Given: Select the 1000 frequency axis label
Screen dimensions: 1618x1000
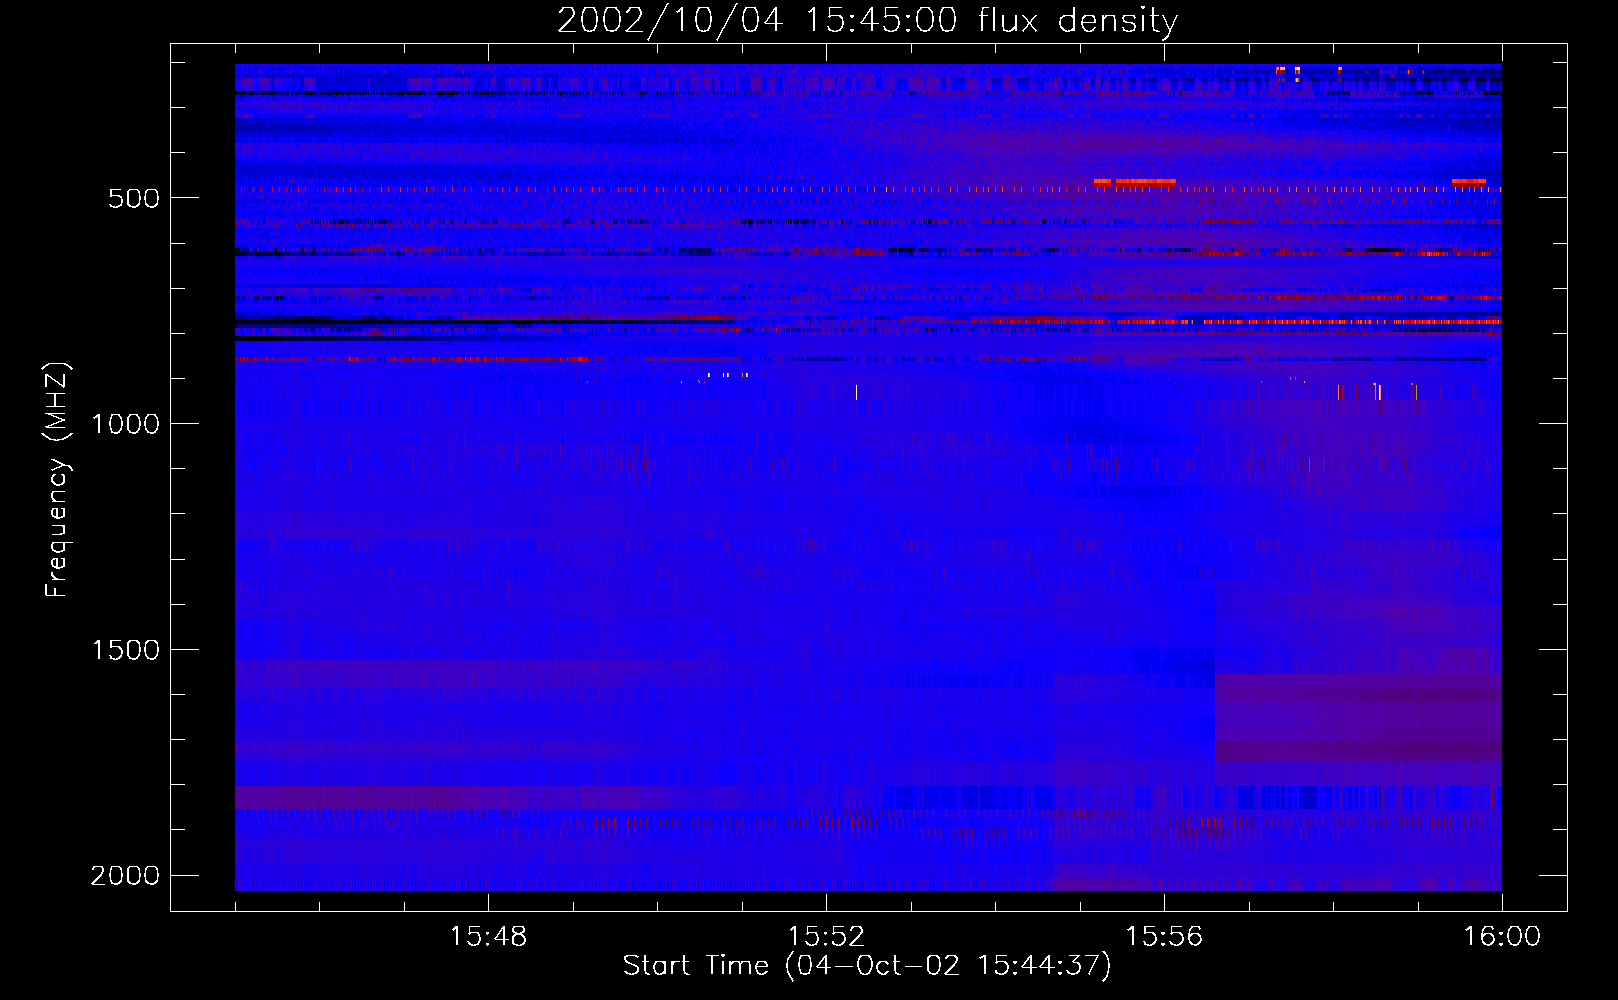Looking at the screenshot, I should click(x=125, y=424).
